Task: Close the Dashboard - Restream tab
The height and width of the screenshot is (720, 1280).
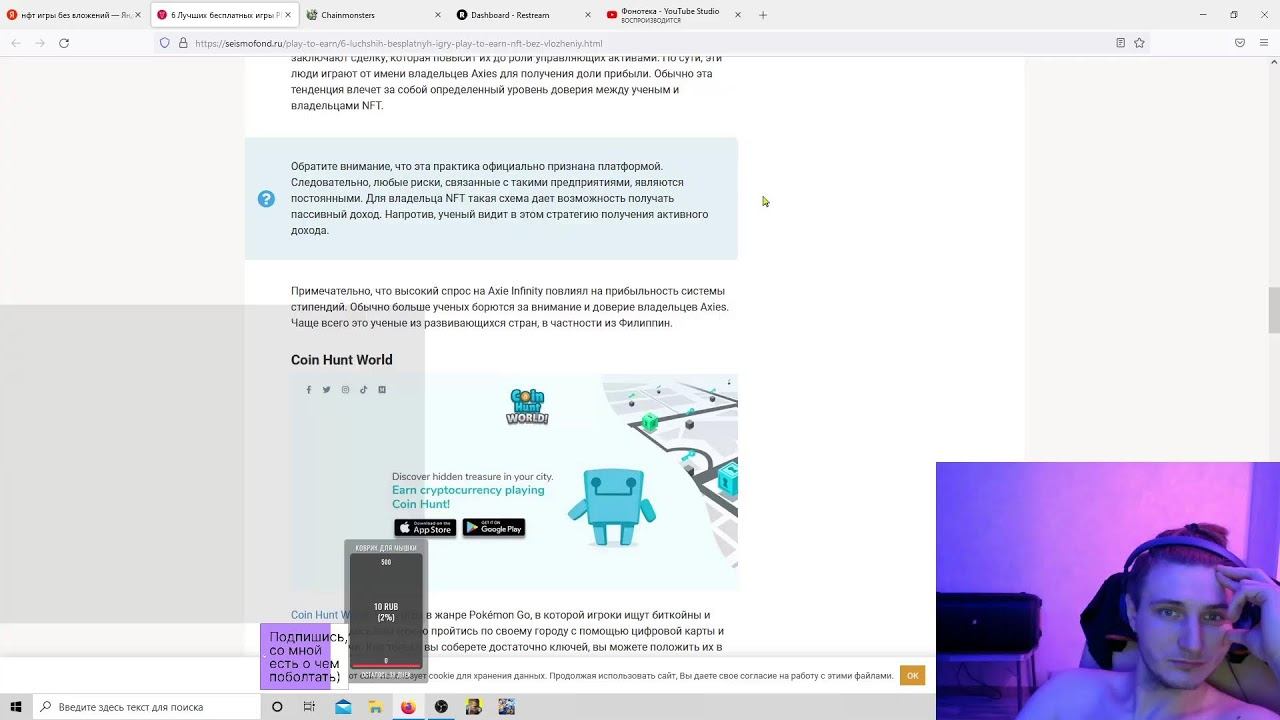Action: [x=587, y=15]
